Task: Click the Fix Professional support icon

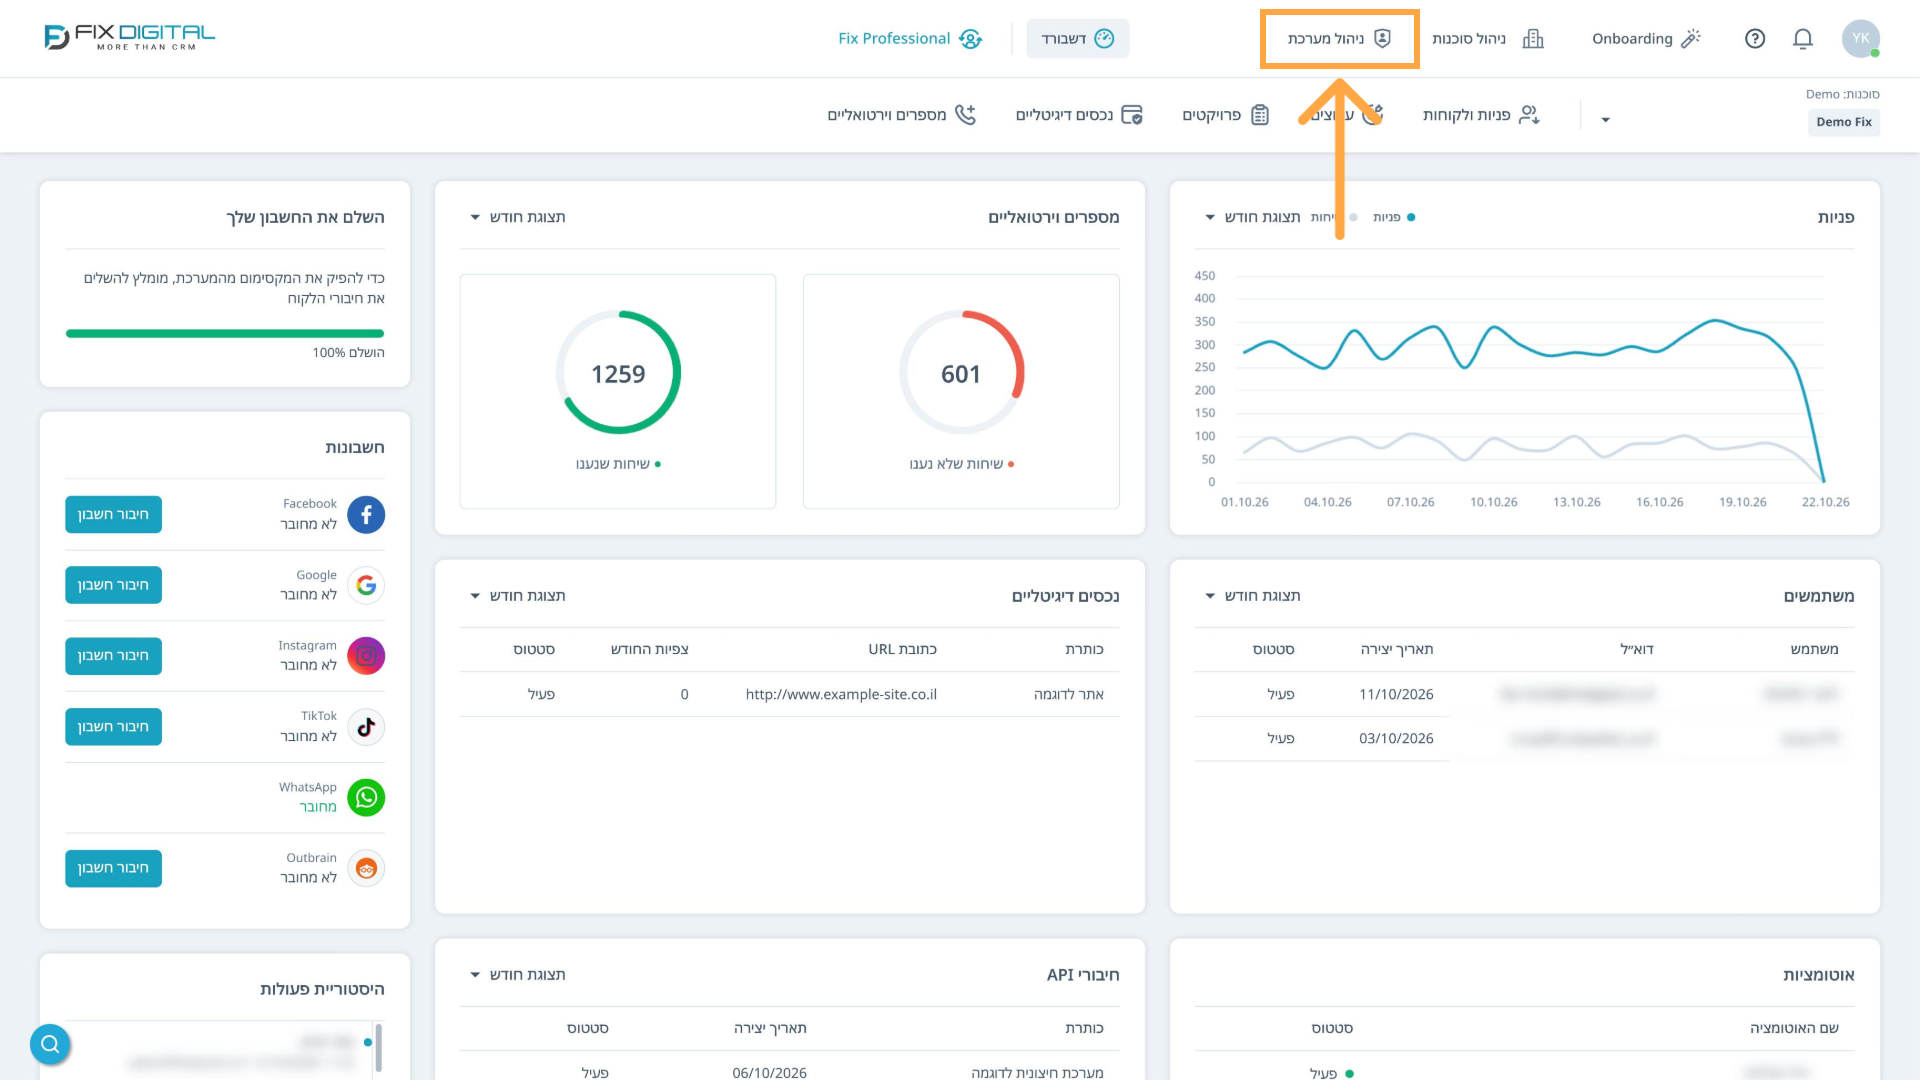Action: (x=970, y=38)
